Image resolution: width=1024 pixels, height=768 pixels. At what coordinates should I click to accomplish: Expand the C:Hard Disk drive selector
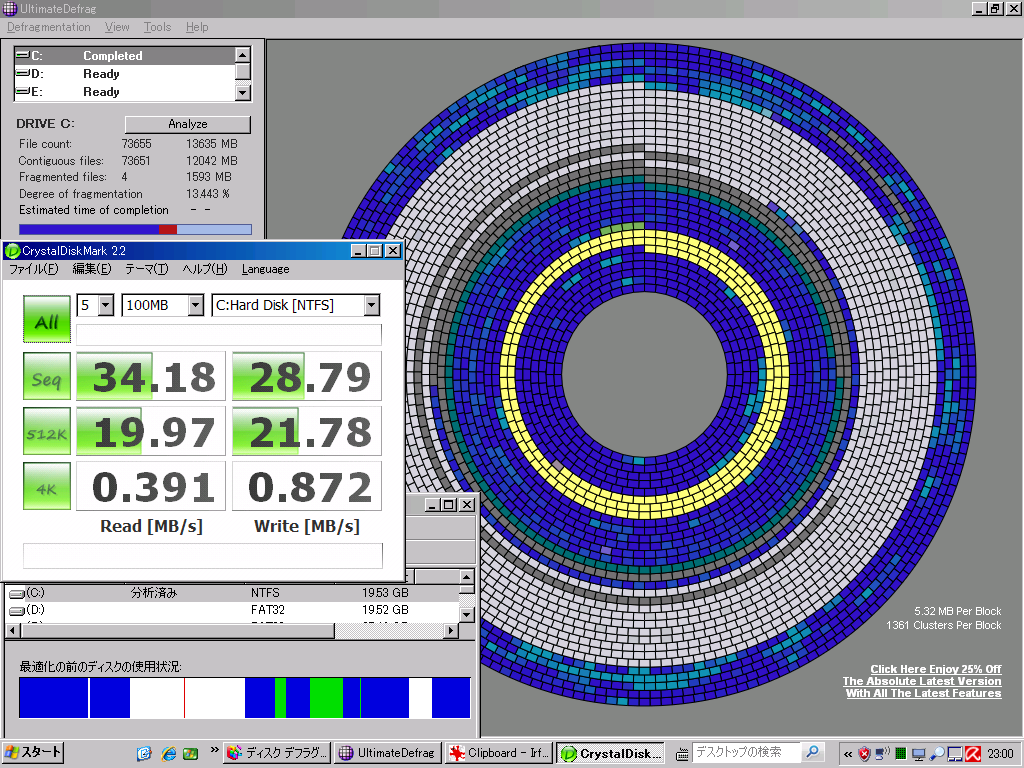[x=371, y=305]
